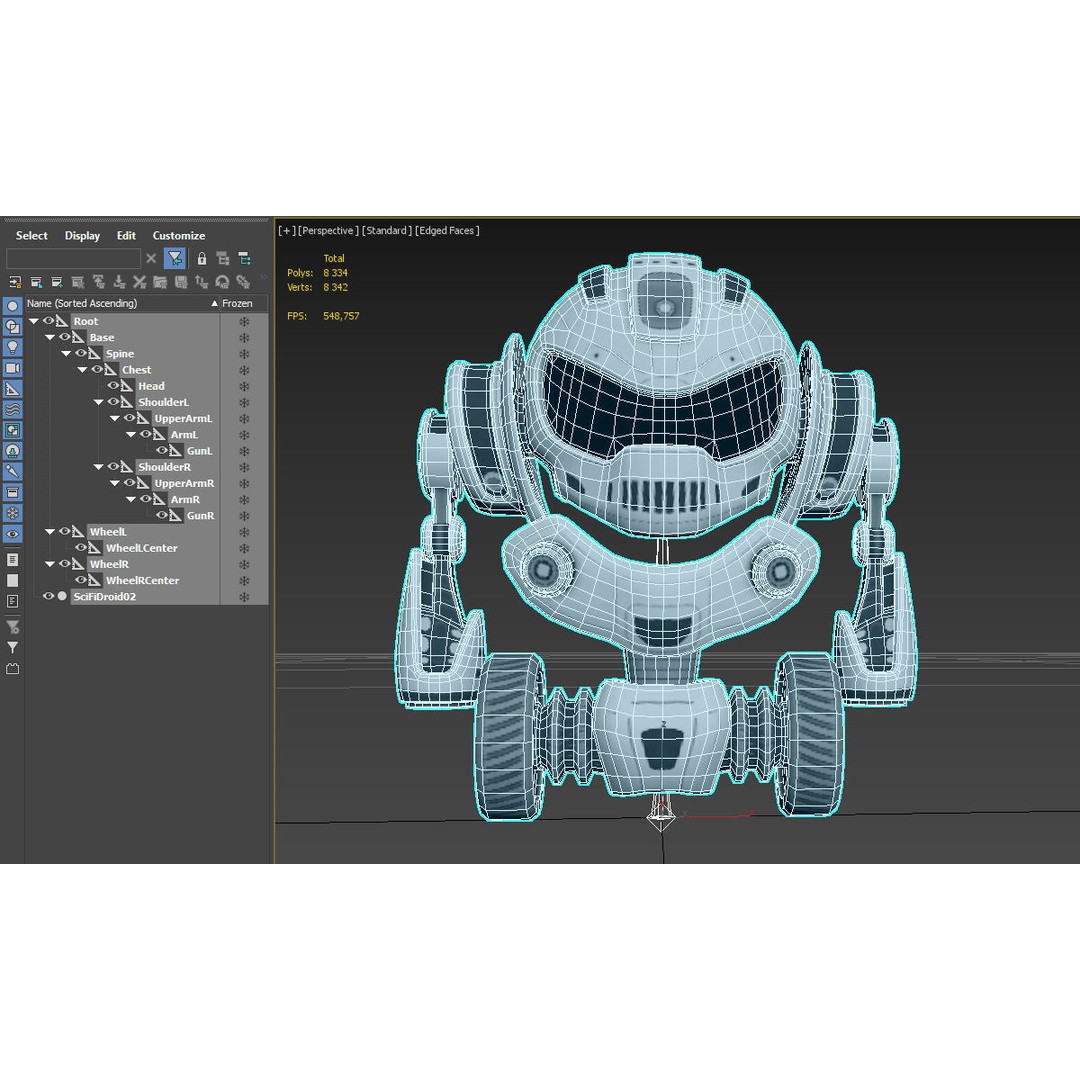Open the Edit menu
The width and height of the screenshot is (1080, 1080).
[x=126, y=236]
